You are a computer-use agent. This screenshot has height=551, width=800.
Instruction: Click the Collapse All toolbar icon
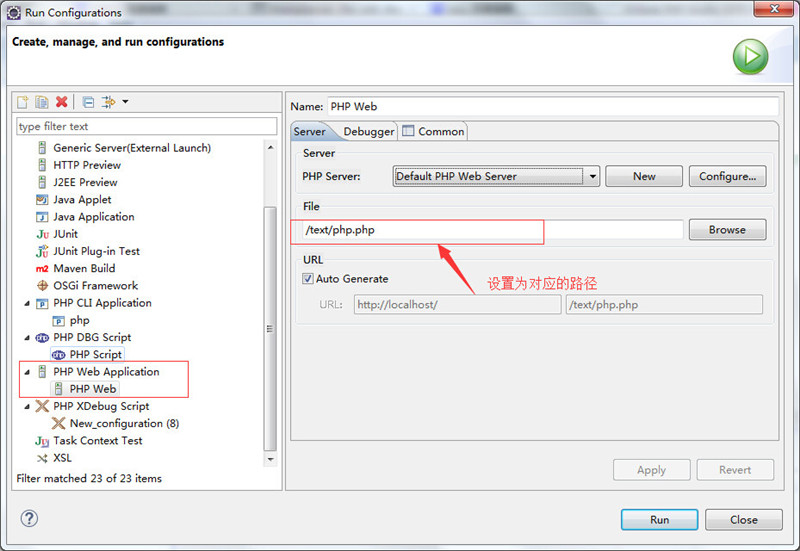tap(88, 102)
